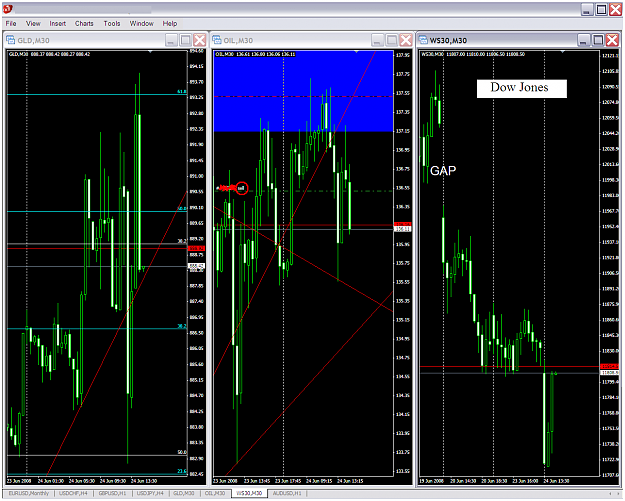The height and width of the screenshot is (501, 625).
Task: Switch to the AUDUSD,H1 chart tab
Action: [287, 493]
